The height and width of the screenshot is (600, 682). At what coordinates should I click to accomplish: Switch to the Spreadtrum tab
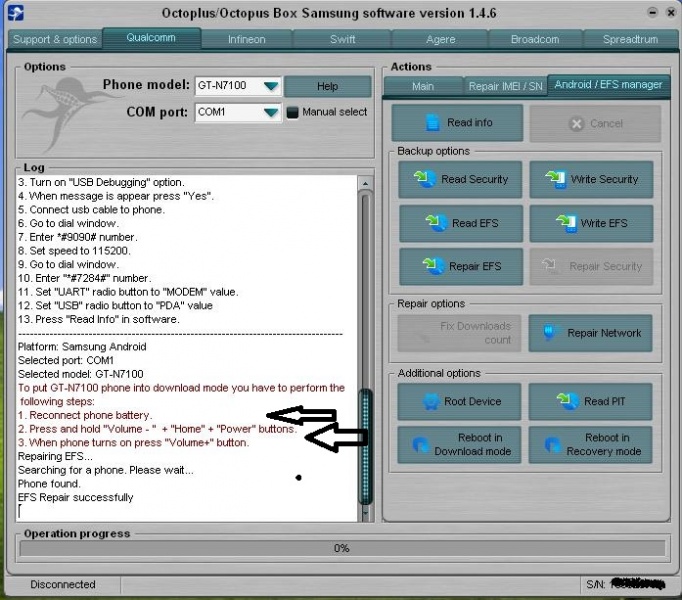coord(630,39)
